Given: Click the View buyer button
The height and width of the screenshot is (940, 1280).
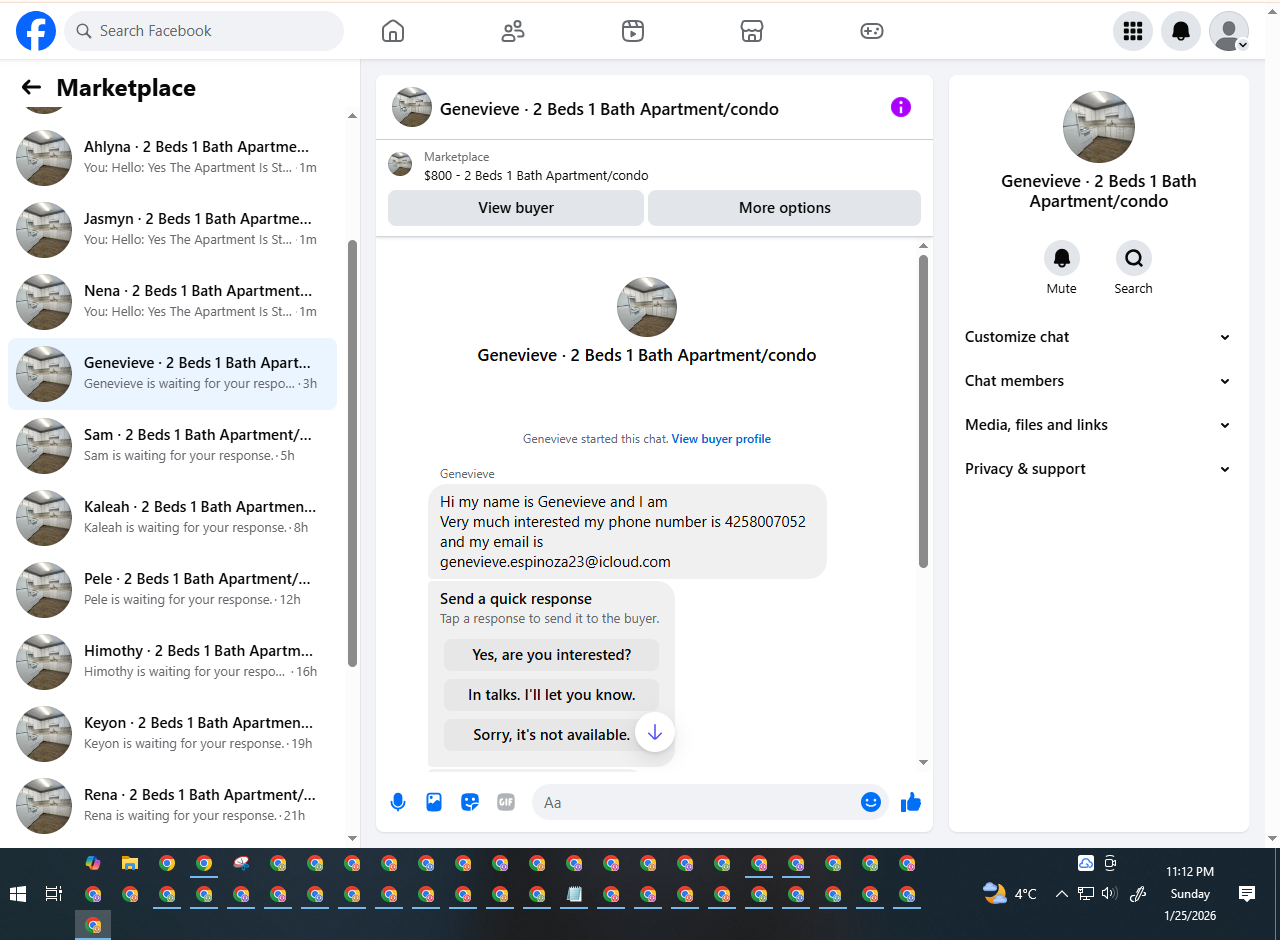Looking at the screenshot, I should point(516,208).
